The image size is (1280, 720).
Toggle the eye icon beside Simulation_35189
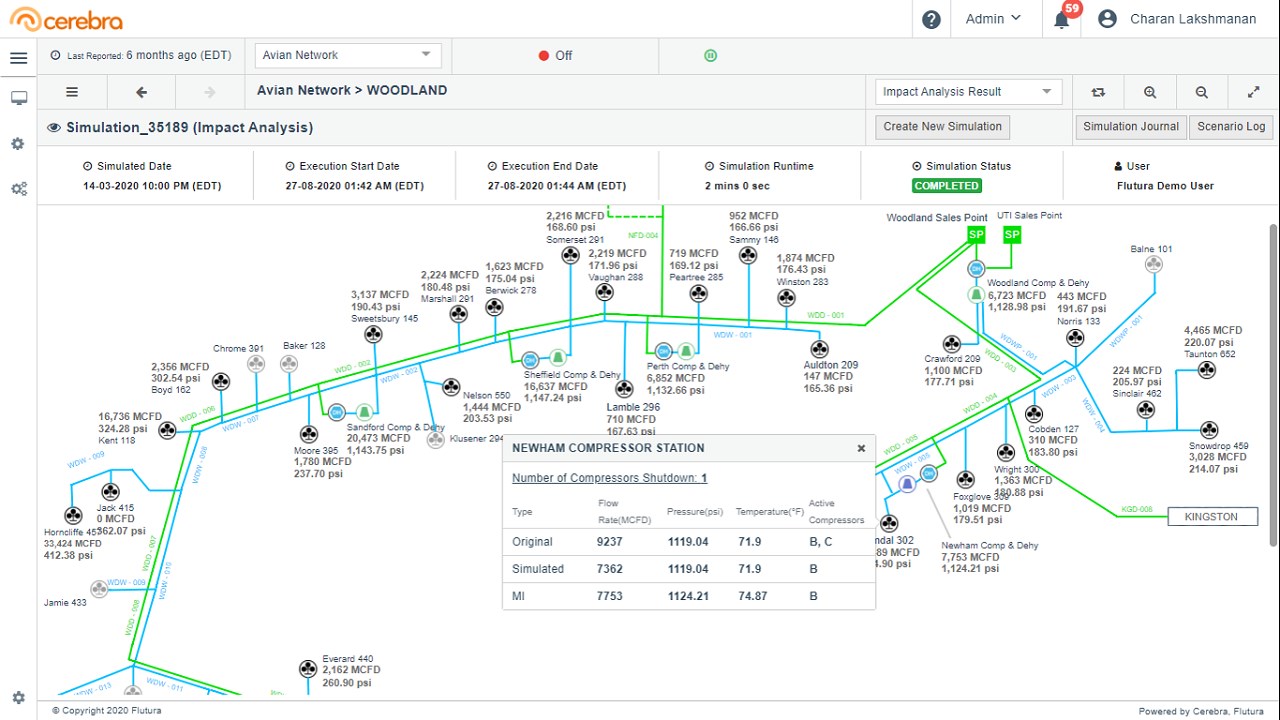54,127
